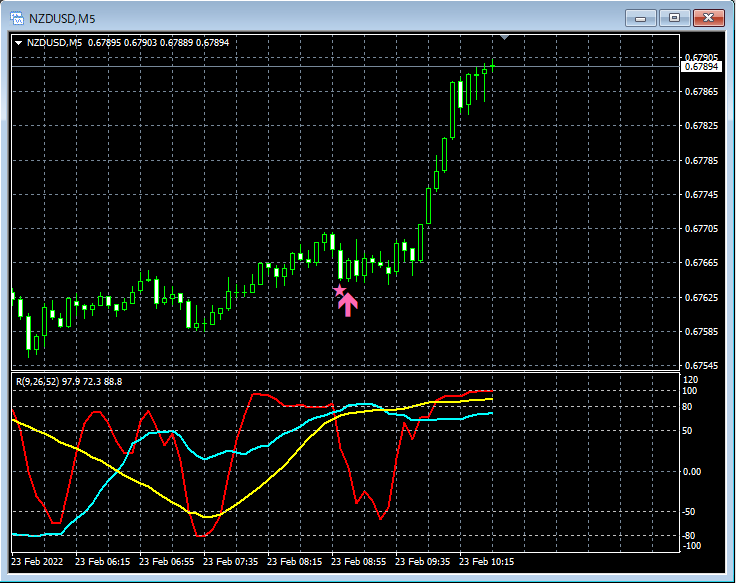This screenshot has width=737, height=583.
Task: Click the 0.67665 price scale label
Action: click(701, 263)
